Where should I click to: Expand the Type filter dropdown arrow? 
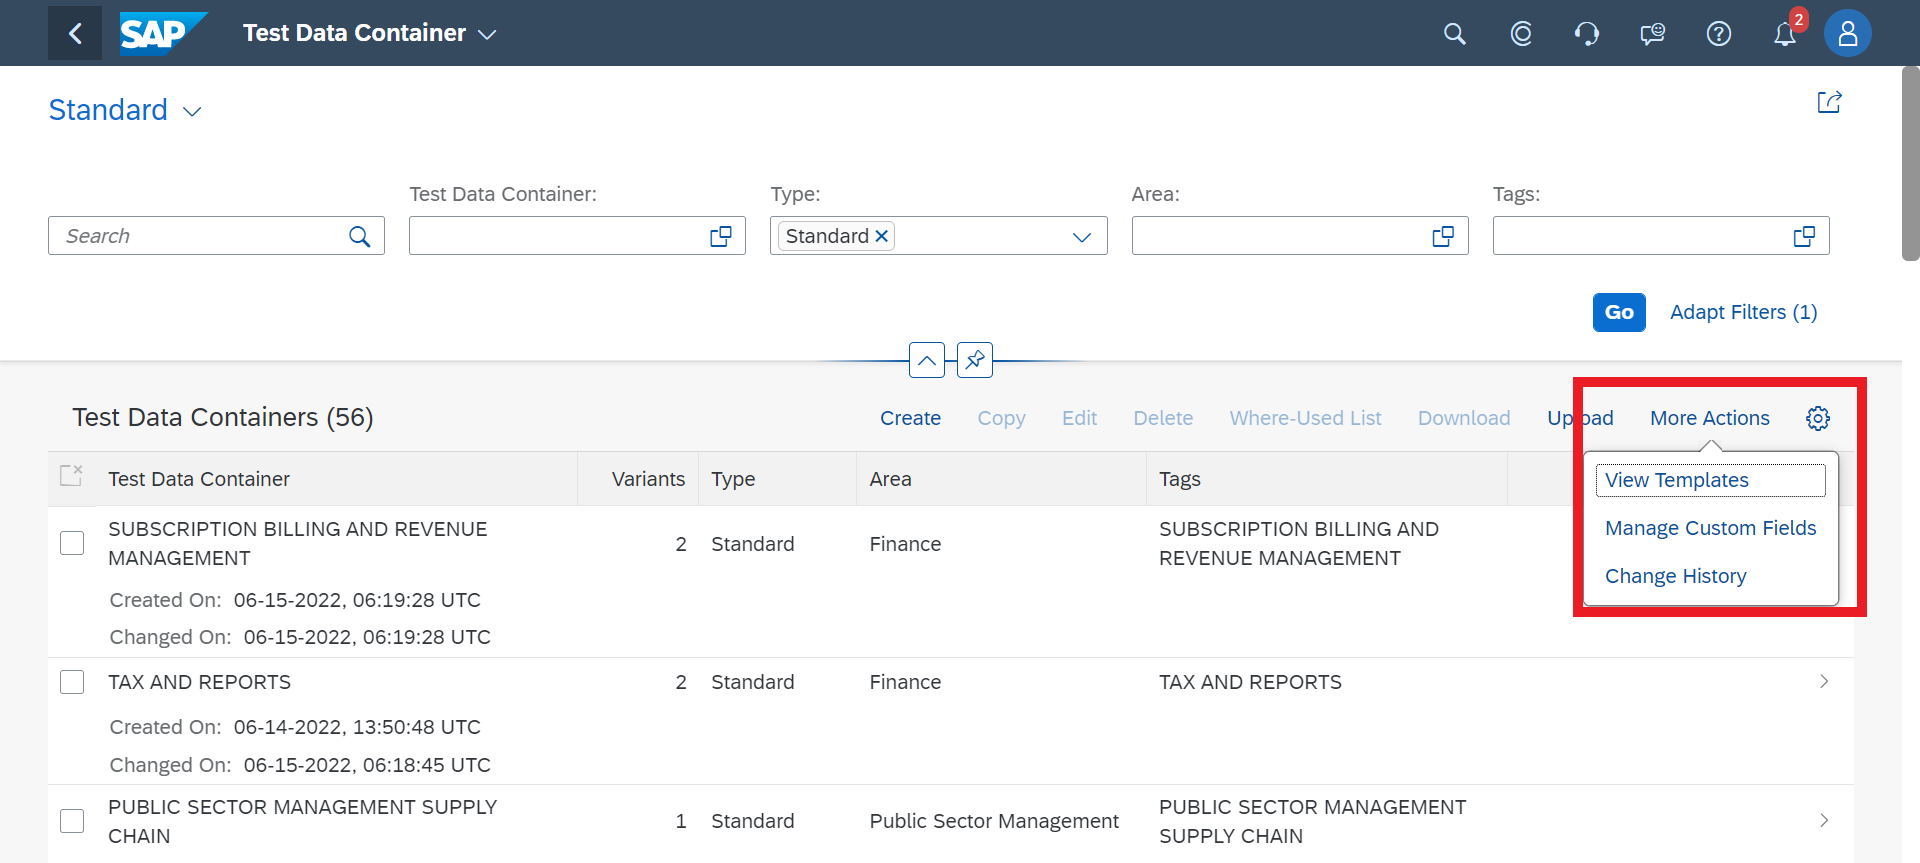click(1081, 236)
